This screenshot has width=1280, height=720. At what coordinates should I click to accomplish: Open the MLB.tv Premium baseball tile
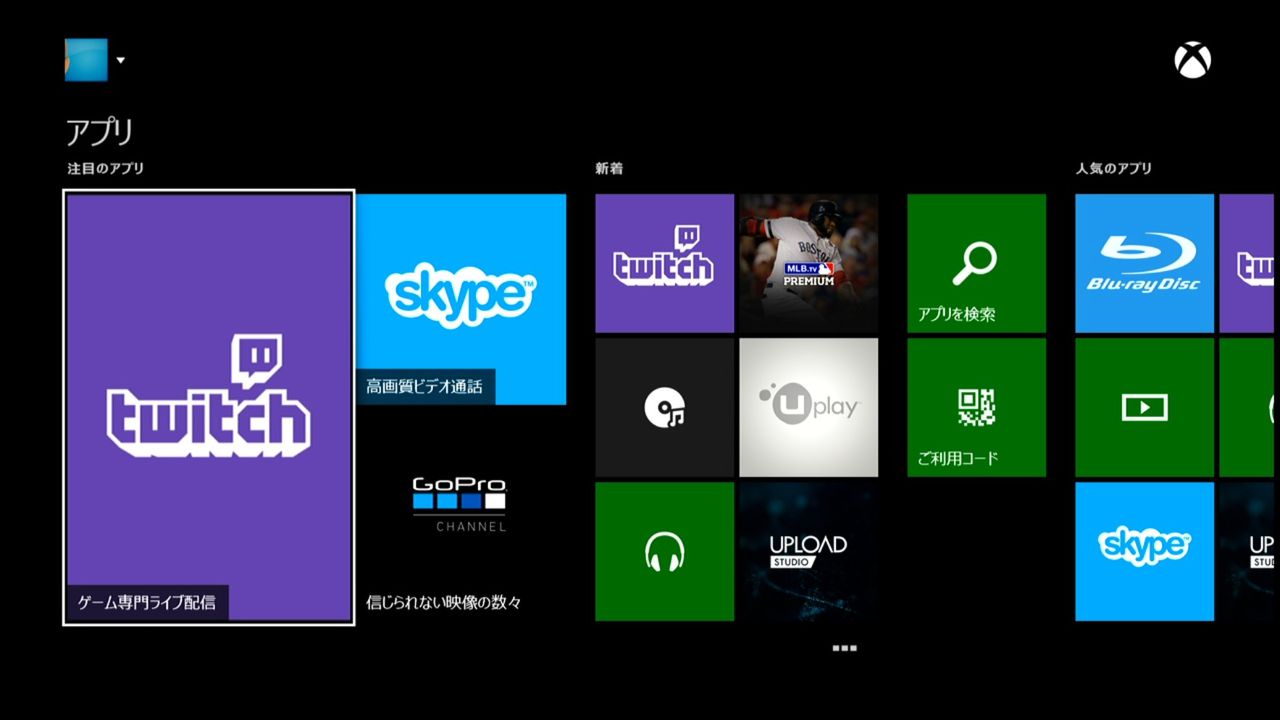pos(808,262)
